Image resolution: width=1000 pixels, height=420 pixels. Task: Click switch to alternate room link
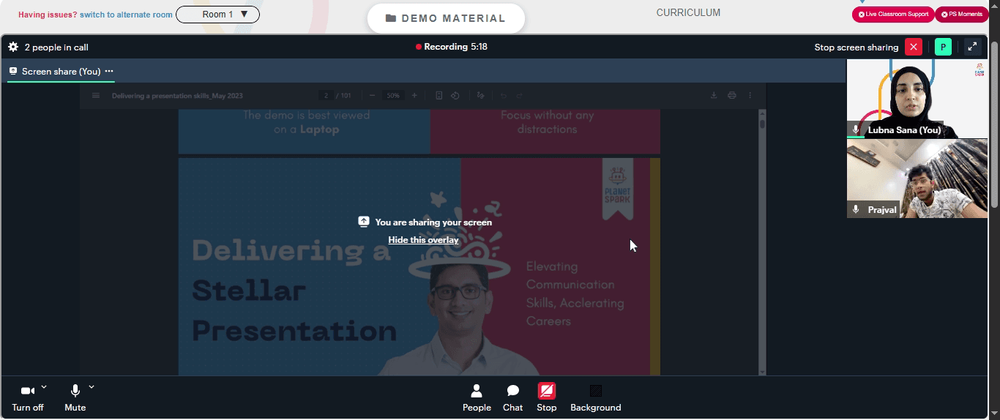pyautogui.click(x=126, y=15)
